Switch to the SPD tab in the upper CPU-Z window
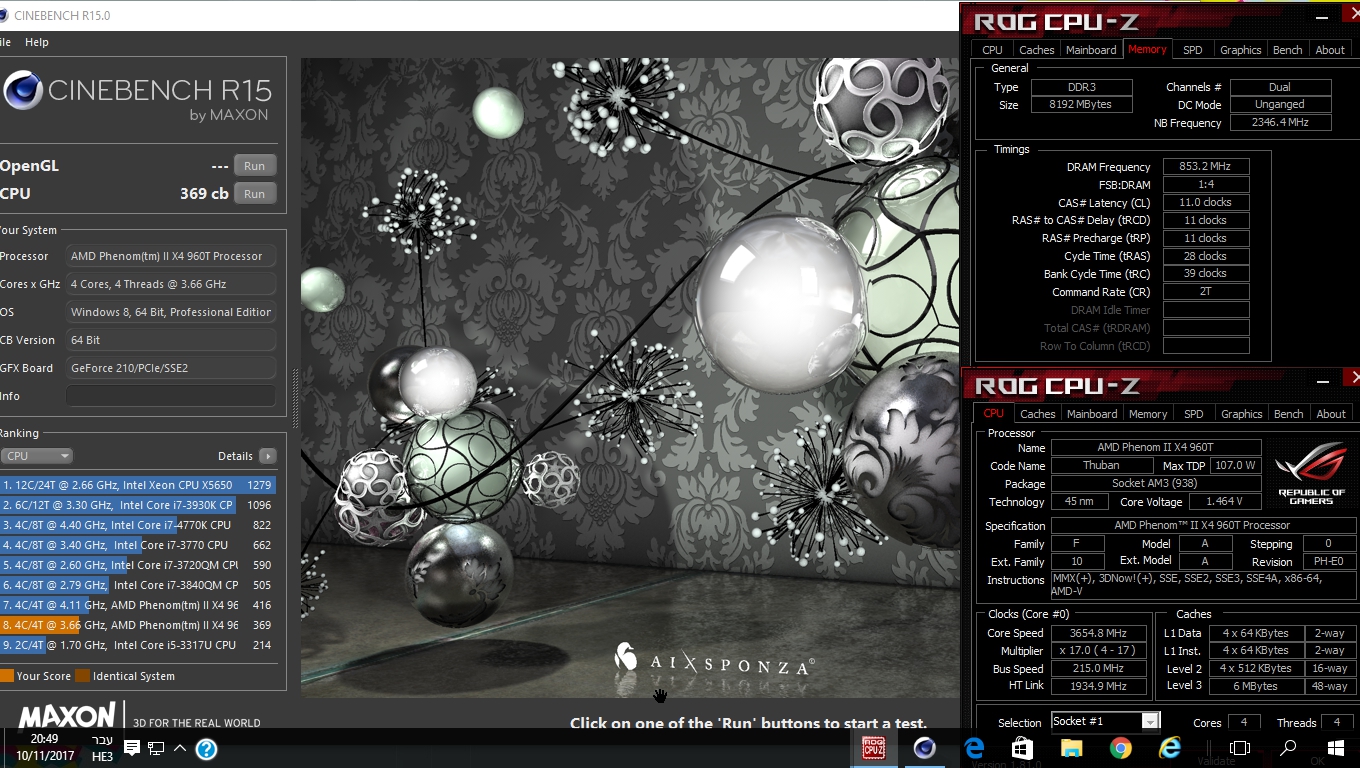 coord(1193,50)
